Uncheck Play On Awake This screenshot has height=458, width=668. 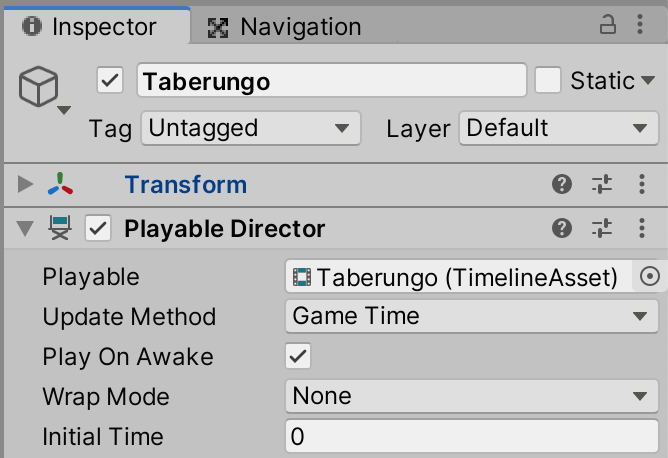[x=298, y=356]
